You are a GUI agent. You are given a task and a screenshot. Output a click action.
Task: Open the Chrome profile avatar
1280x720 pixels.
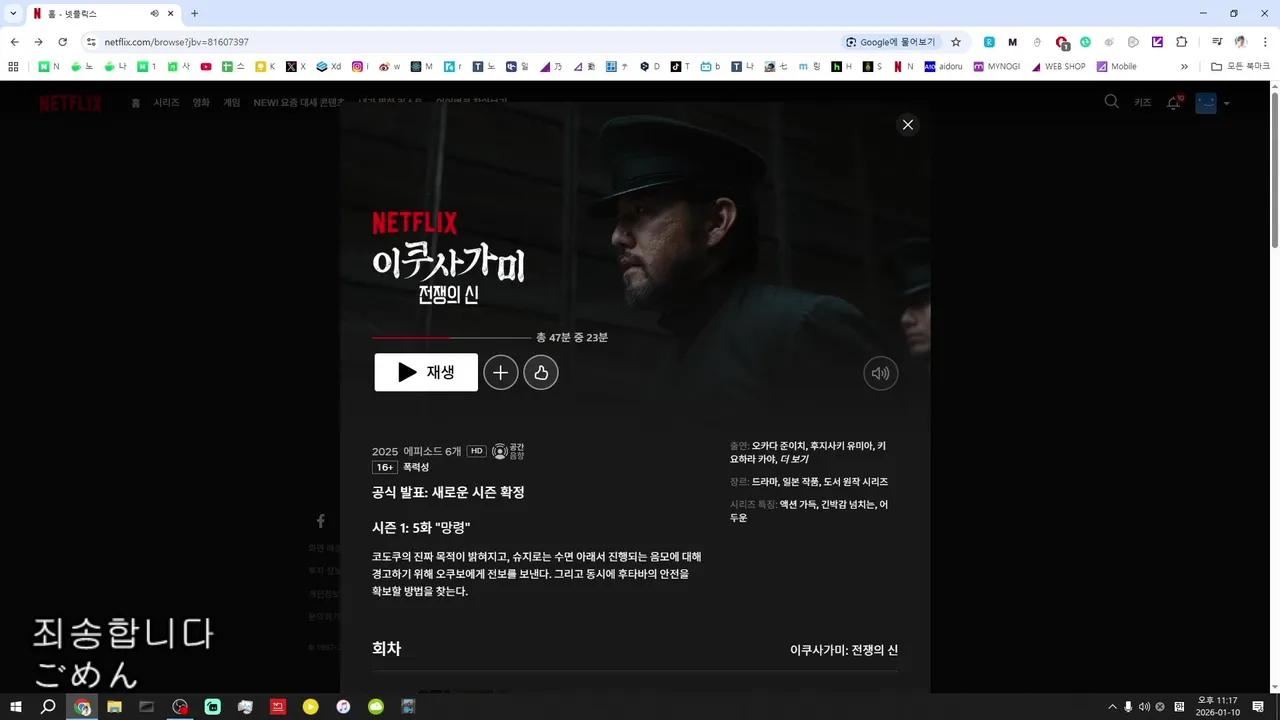[x=1241, y=42]
